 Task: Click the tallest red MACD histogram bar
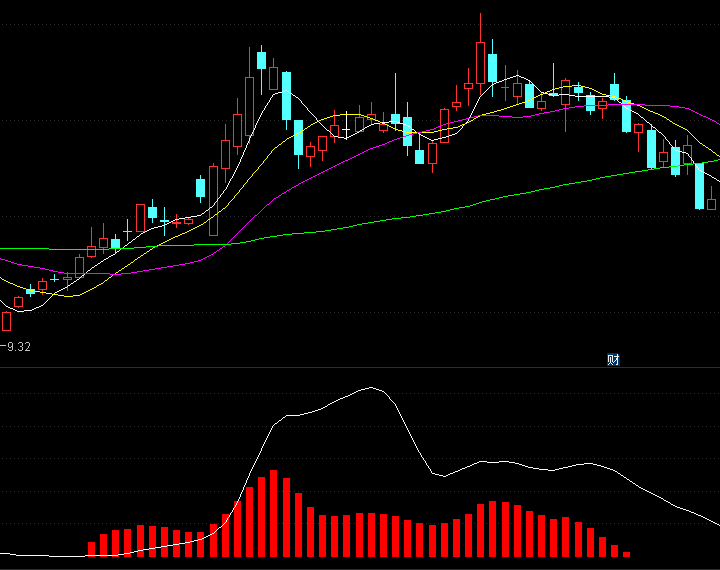coord(274,514)
